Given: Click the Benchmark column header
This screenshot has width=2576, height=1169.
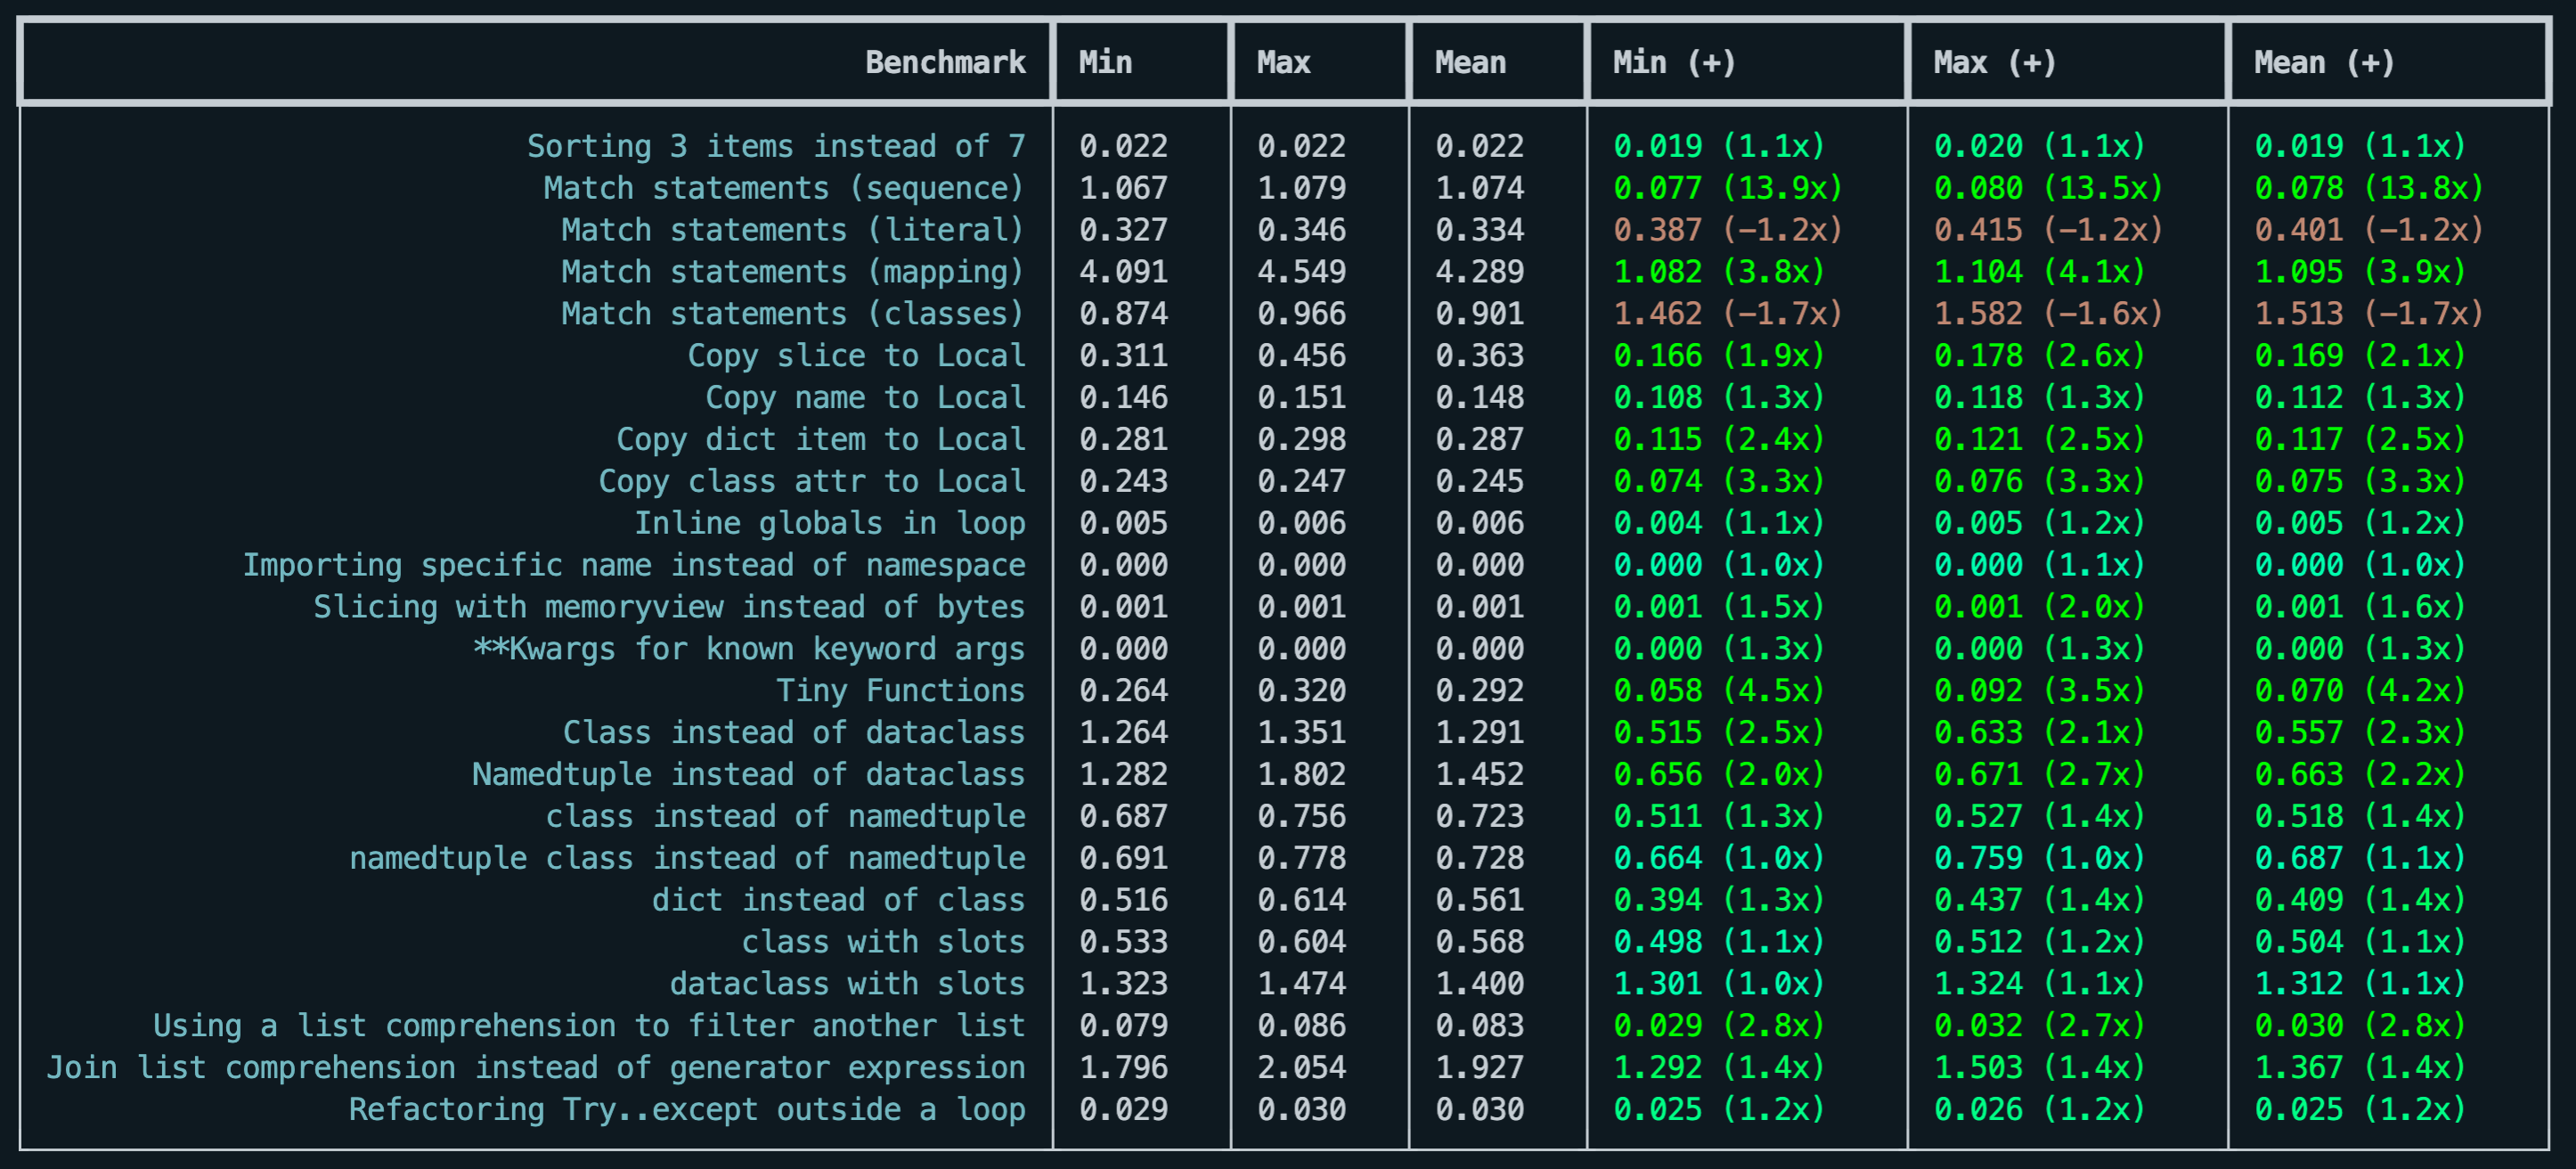Looking at the screenshot, I should click(x=944, y=63).
